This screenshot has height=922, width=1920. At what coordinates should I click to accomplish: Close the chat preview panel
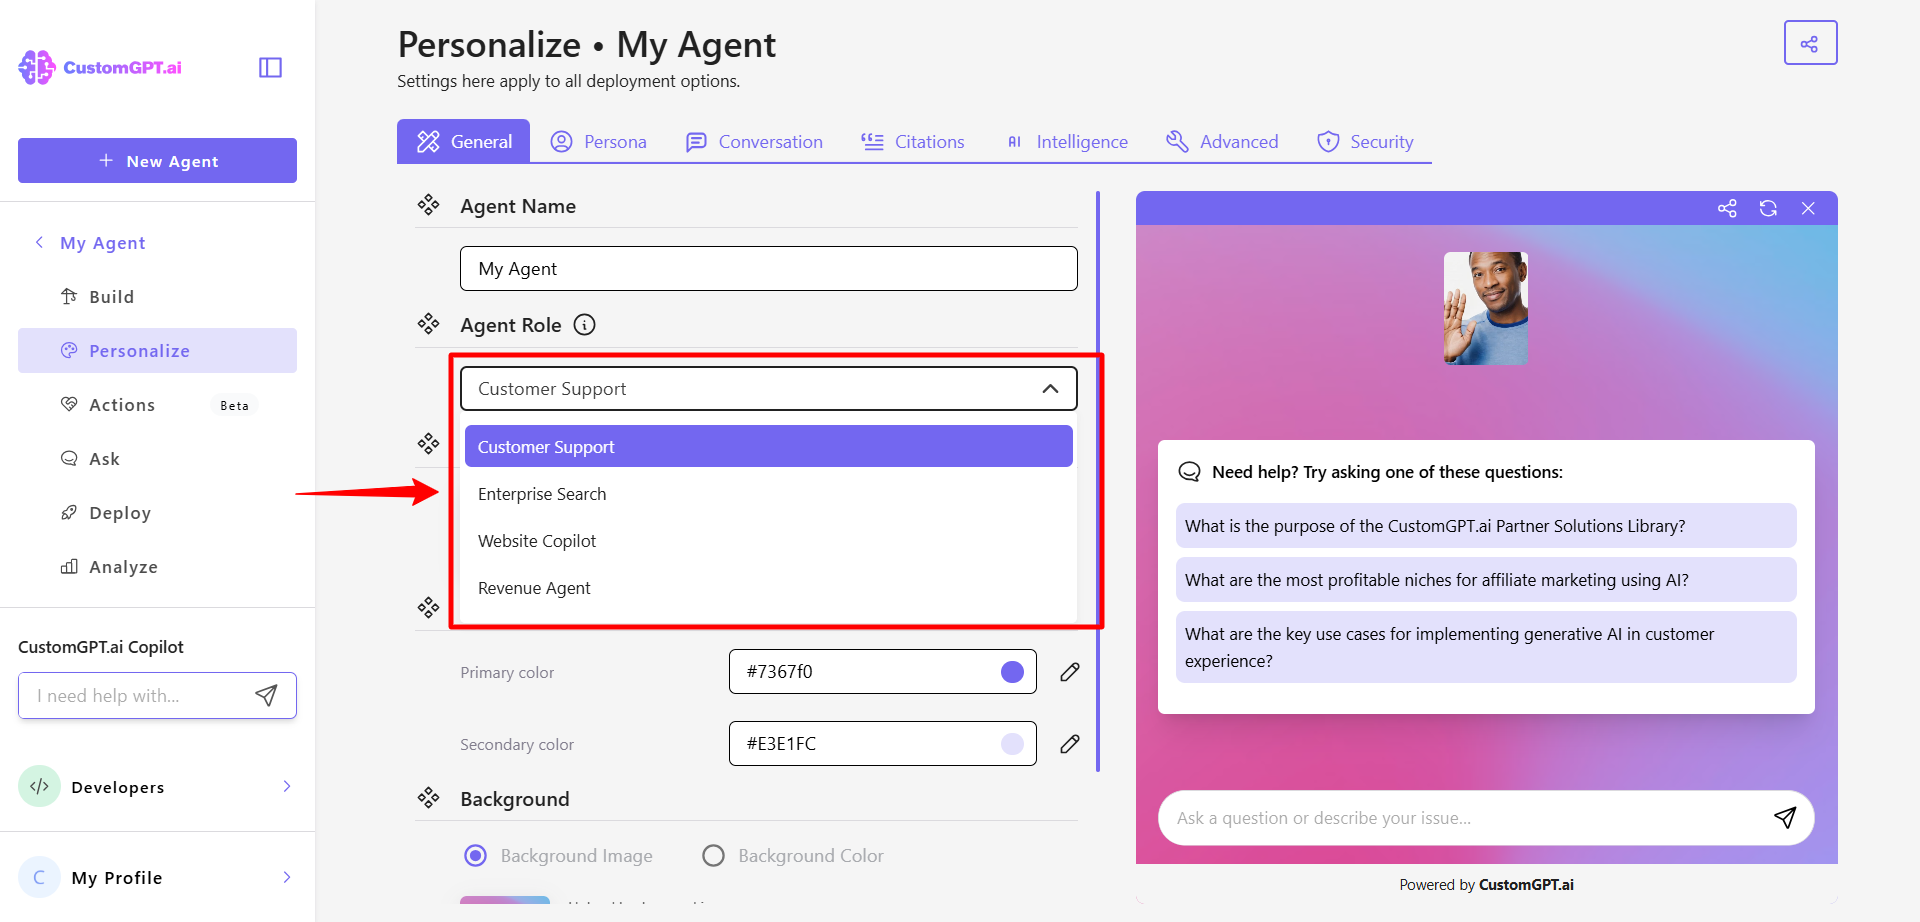point(1808,208)
